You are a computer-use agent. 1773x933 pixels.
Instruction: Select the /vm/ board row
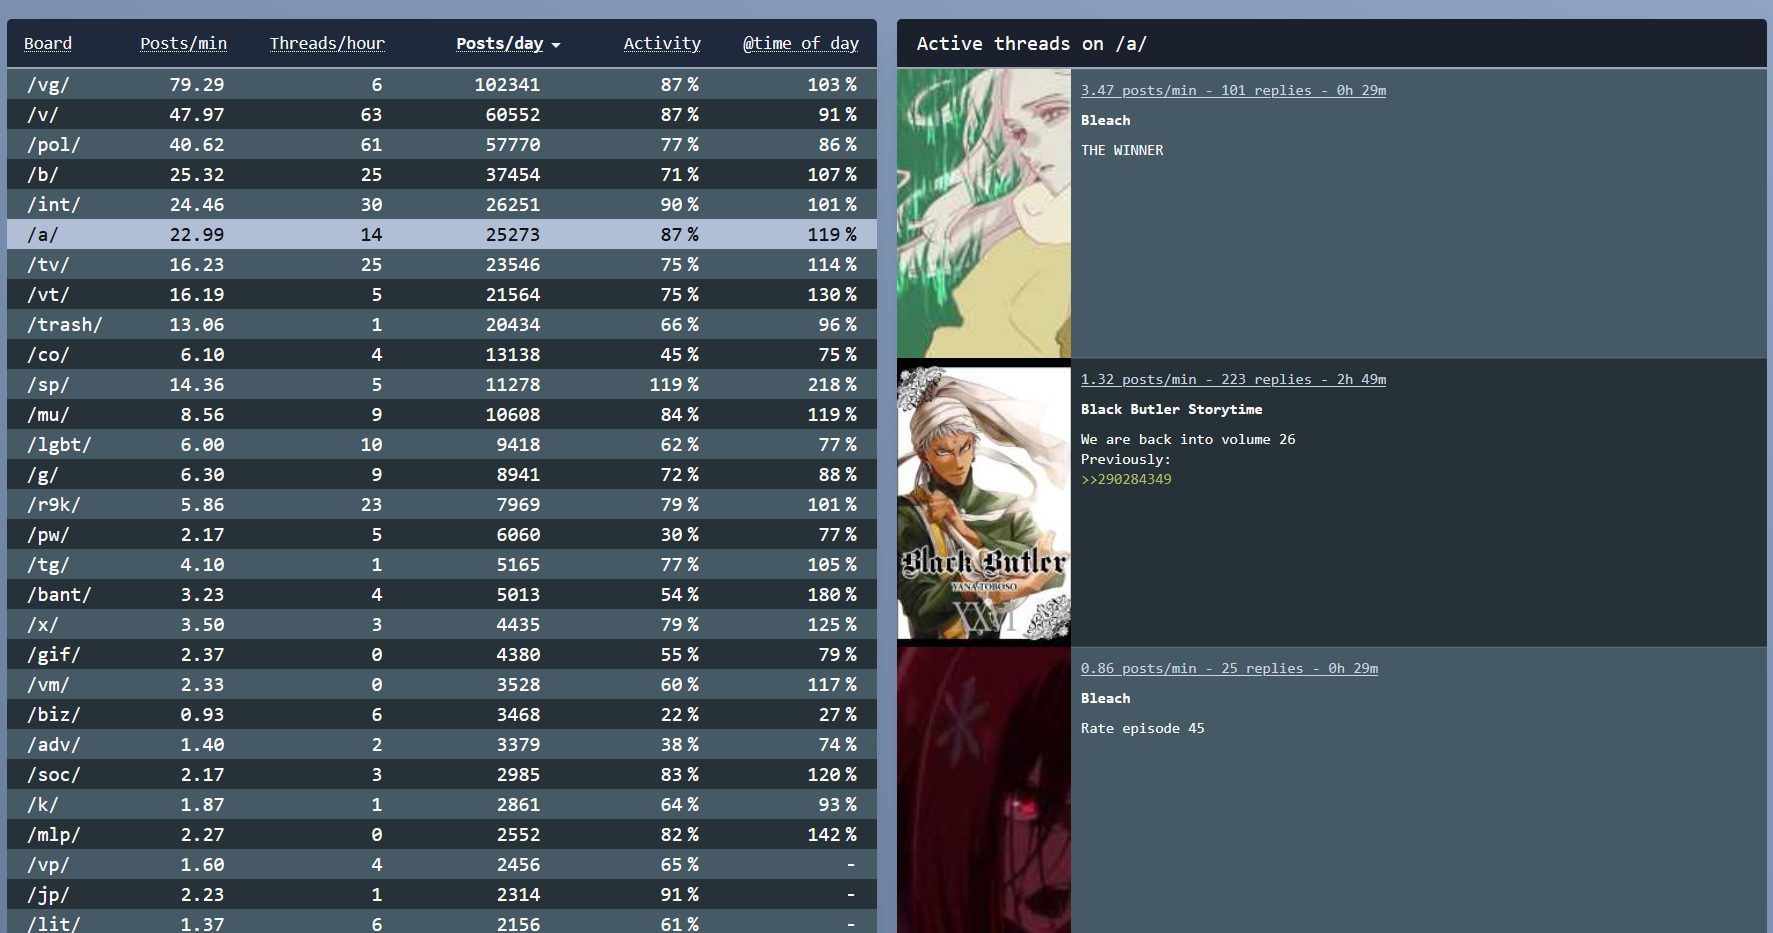coord(442,684)
